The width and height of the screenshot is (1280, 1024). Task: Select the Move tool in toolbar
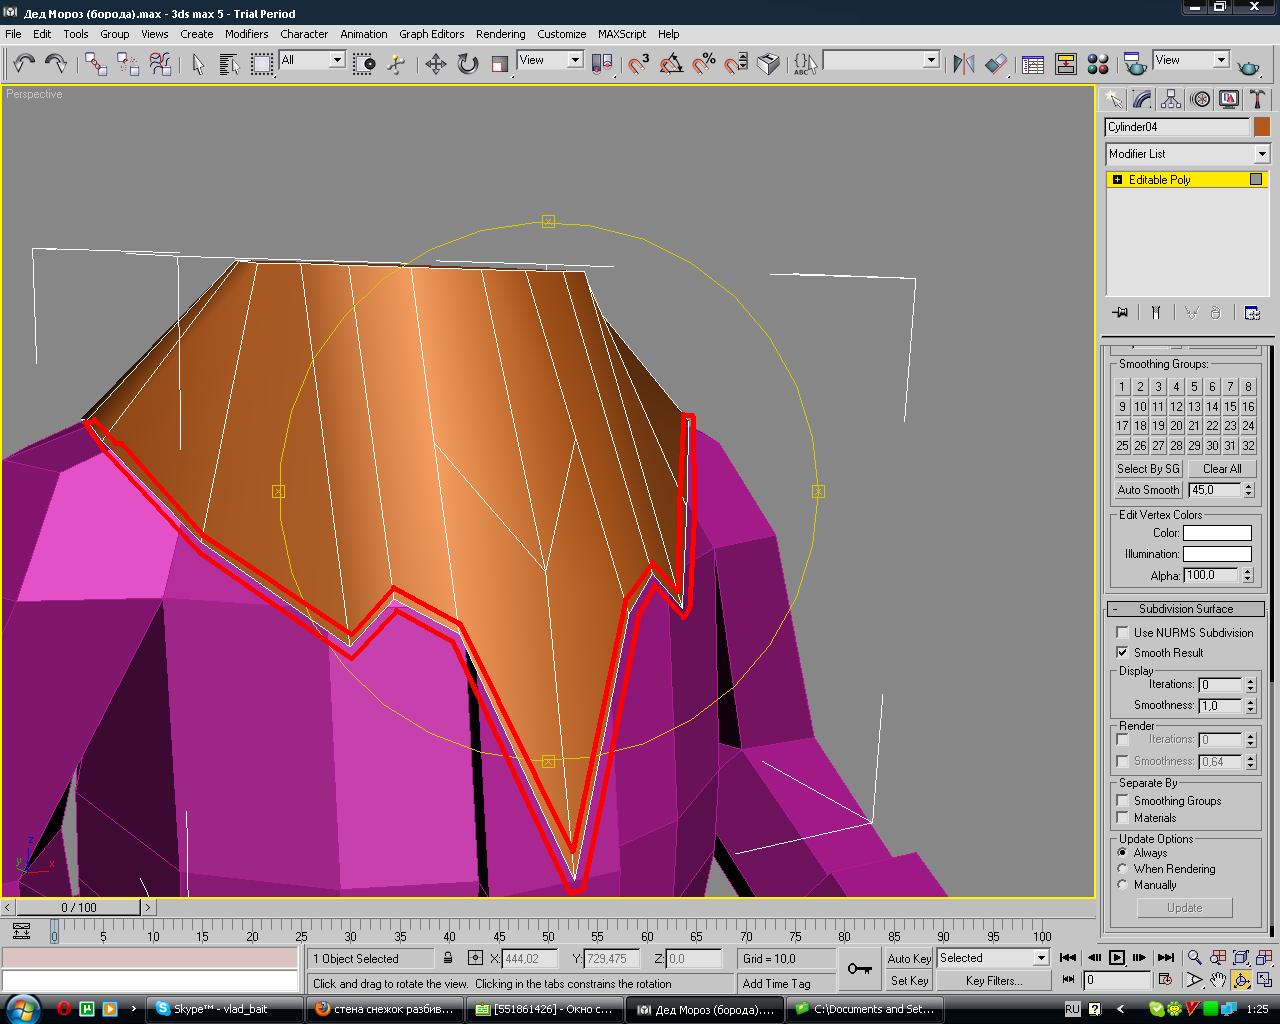[x=435, y=64]
